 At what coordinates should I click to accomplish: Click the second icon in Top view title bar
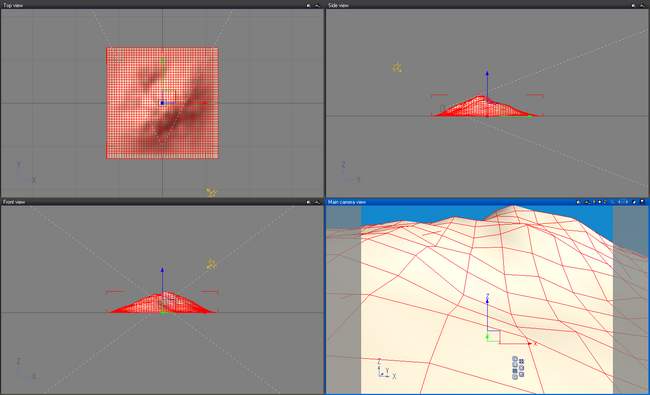point(317,5)
